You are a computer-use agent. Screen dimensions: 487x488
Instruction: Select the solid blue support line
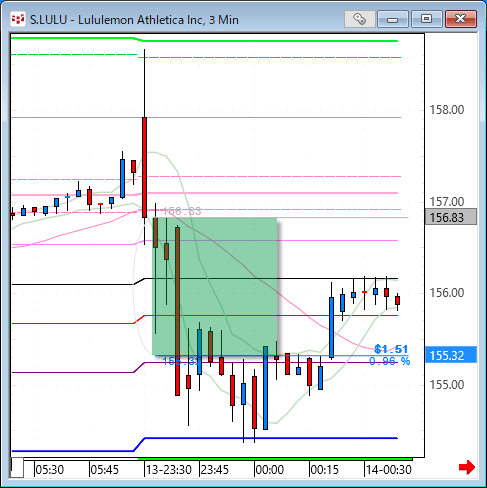(x=271, y=438)
